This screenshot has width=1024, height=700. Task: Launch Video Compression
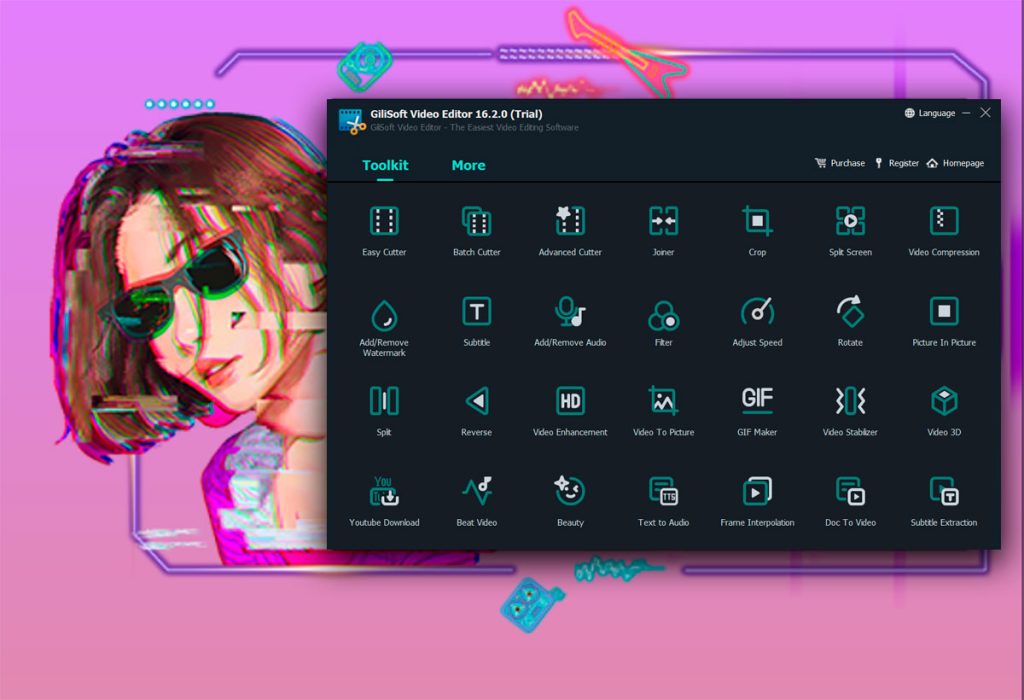[x=944, y=231]
